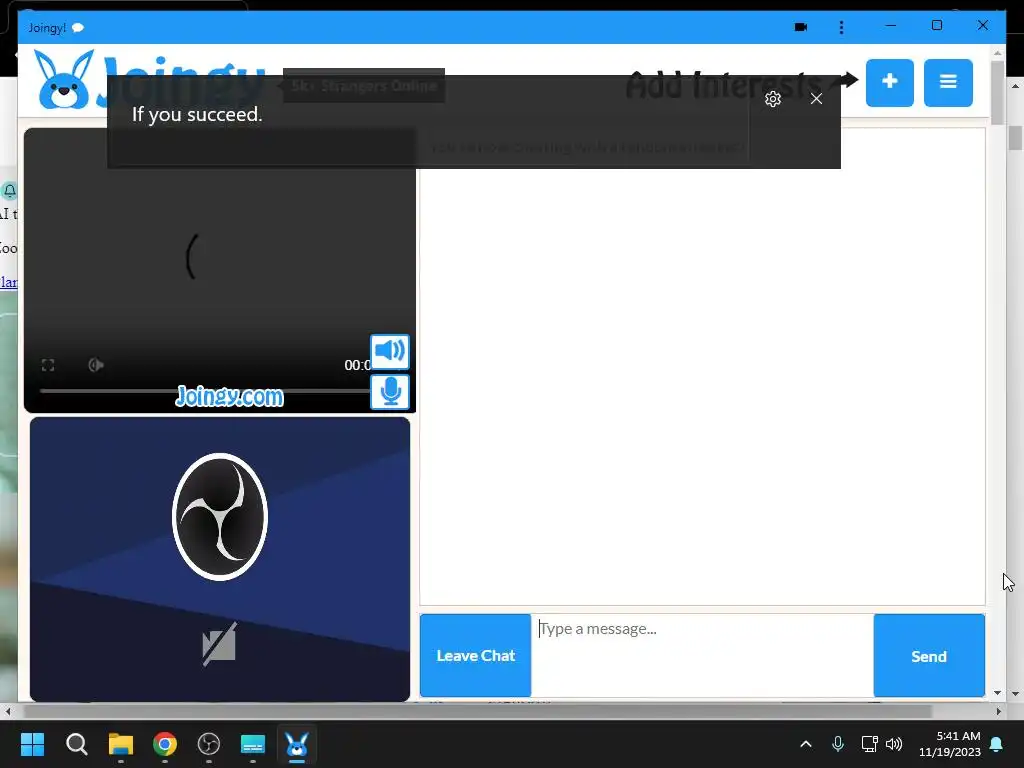
Task: Click Joingy app taskbar icon
Action: (296, 744)
